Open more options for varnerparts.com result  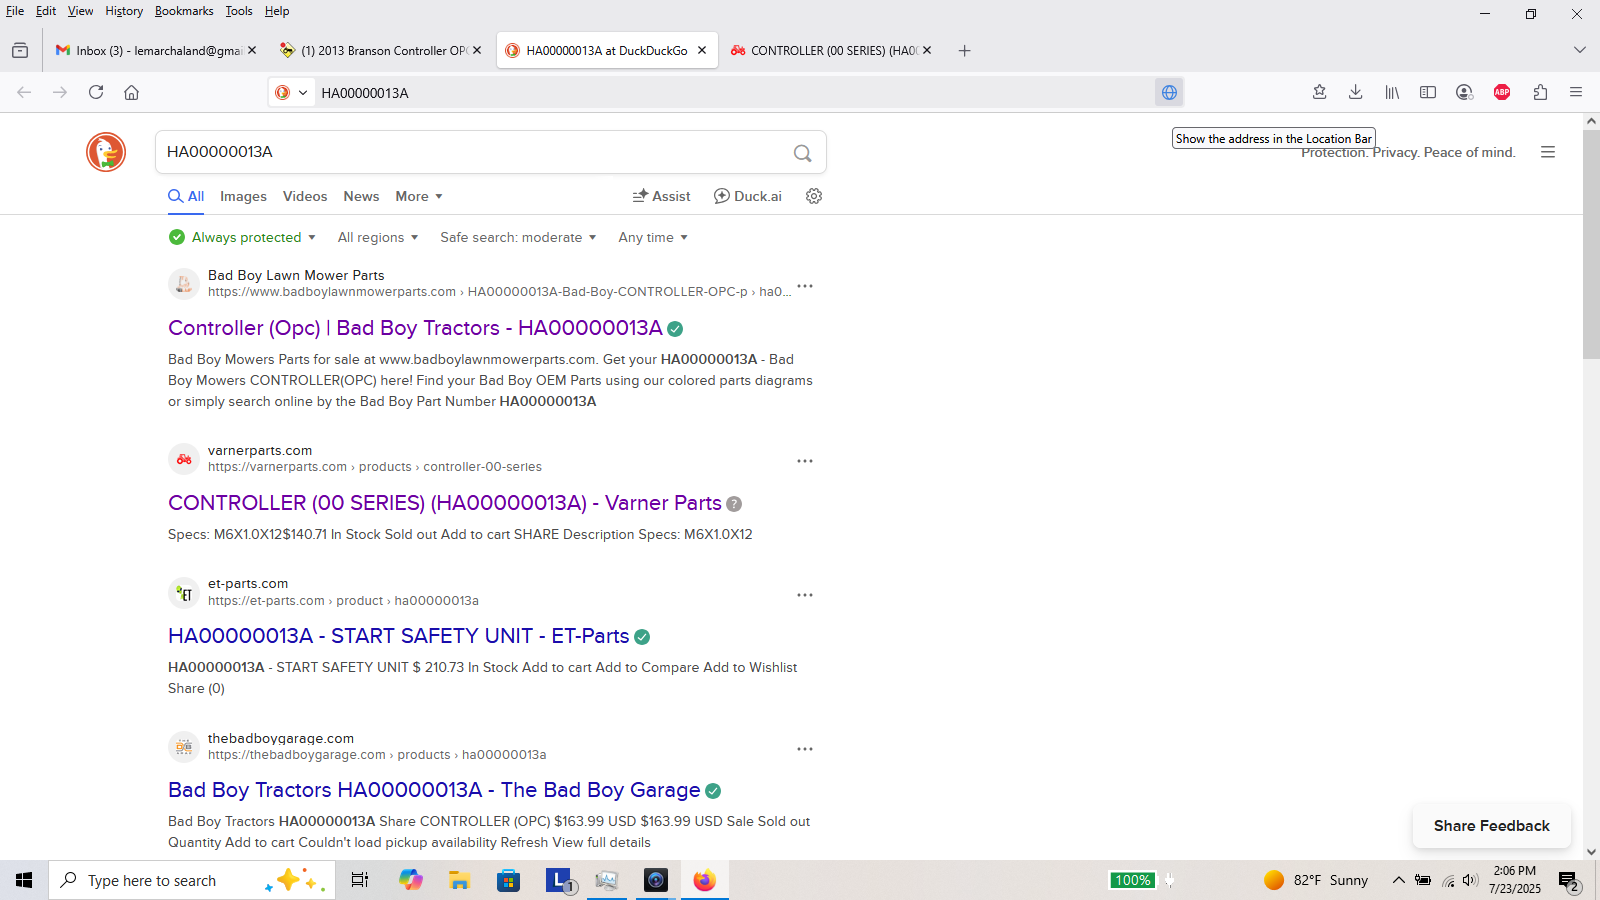pyautogui.click(x=805, y=461)
